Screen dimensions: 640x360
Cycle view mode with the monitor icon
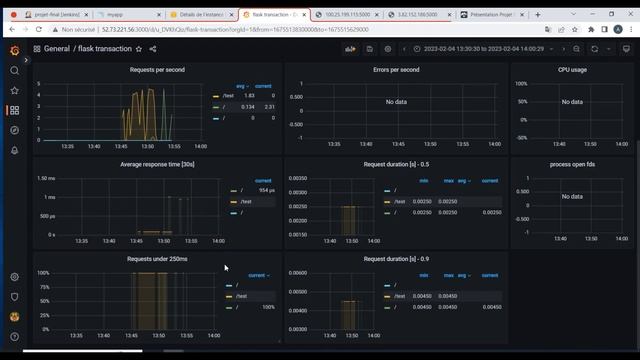point(626,49)
